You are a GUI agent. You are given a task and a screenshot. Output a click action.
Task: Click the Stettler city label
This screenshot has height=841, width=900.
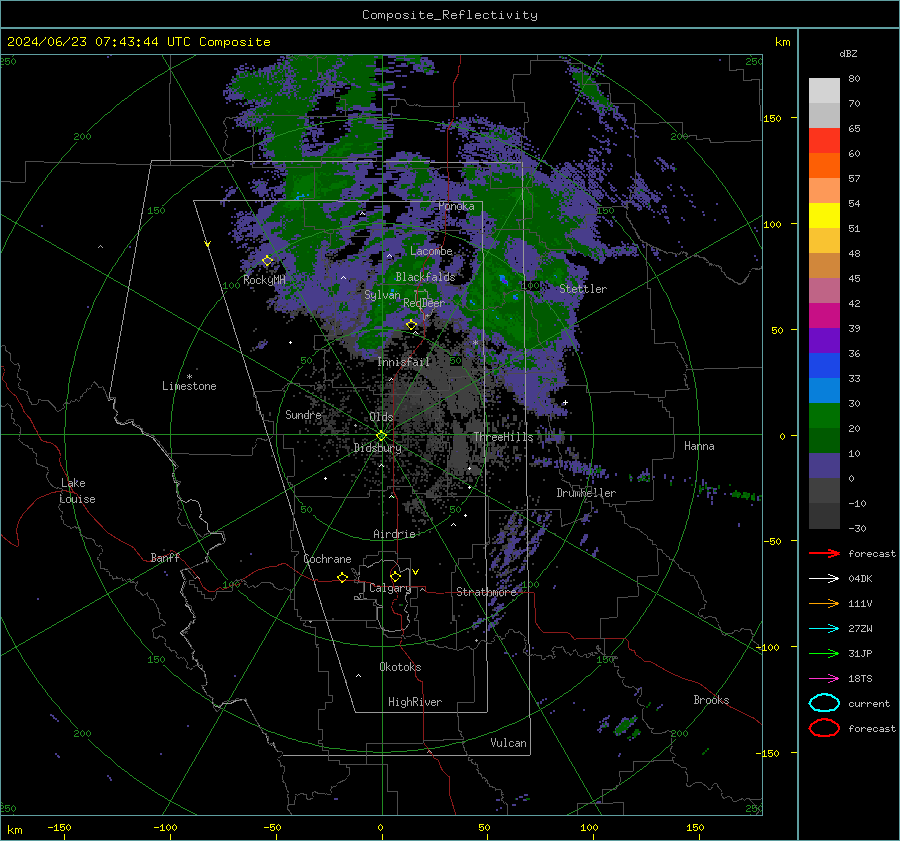pyautogui.click(x=583, y=289)
